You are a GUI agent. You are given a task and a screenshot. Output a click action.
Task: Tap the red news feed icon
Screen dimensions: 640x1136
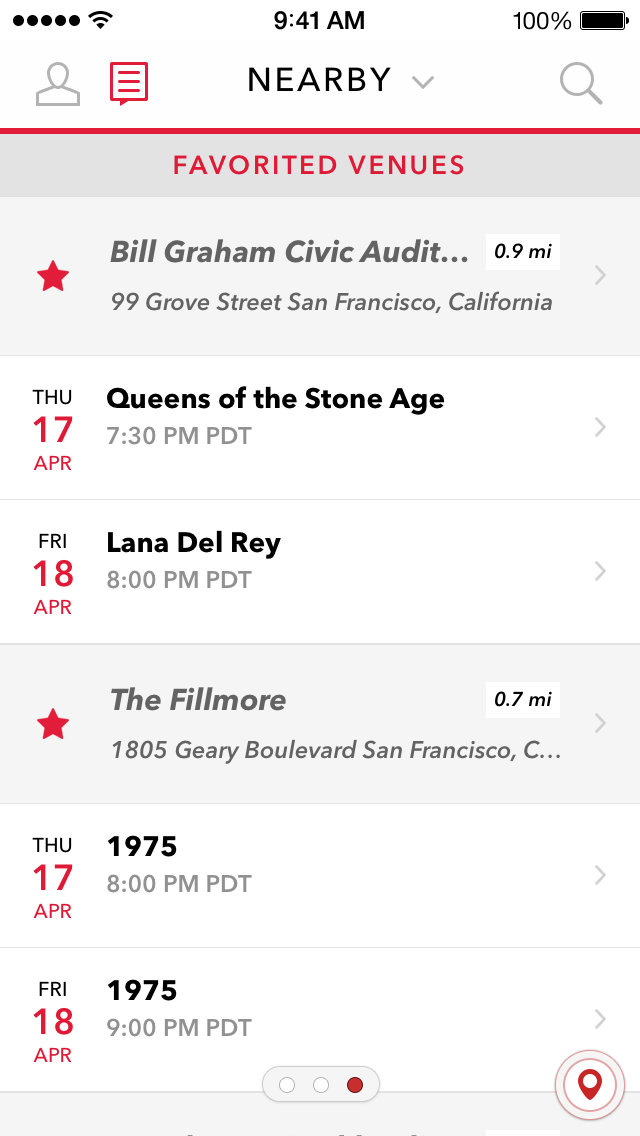pyautogui.click(x=129, y=83)
